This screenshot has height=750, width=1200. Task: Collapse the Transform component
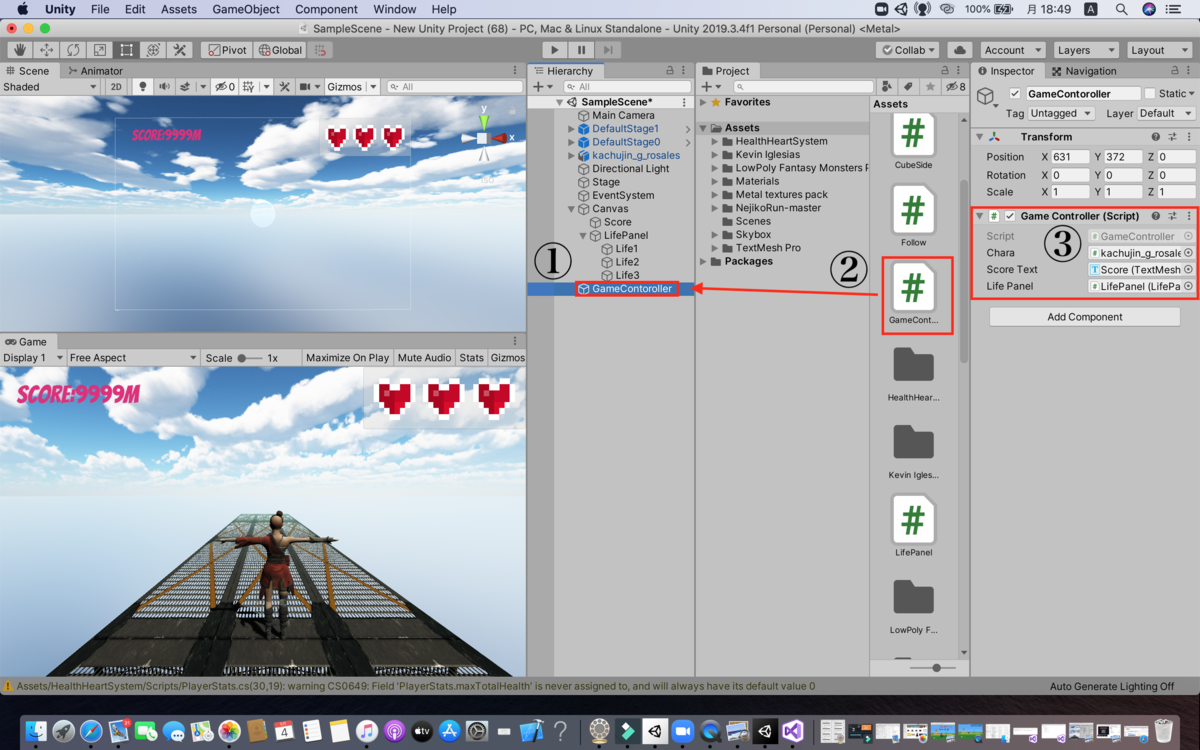coord(980,137)
